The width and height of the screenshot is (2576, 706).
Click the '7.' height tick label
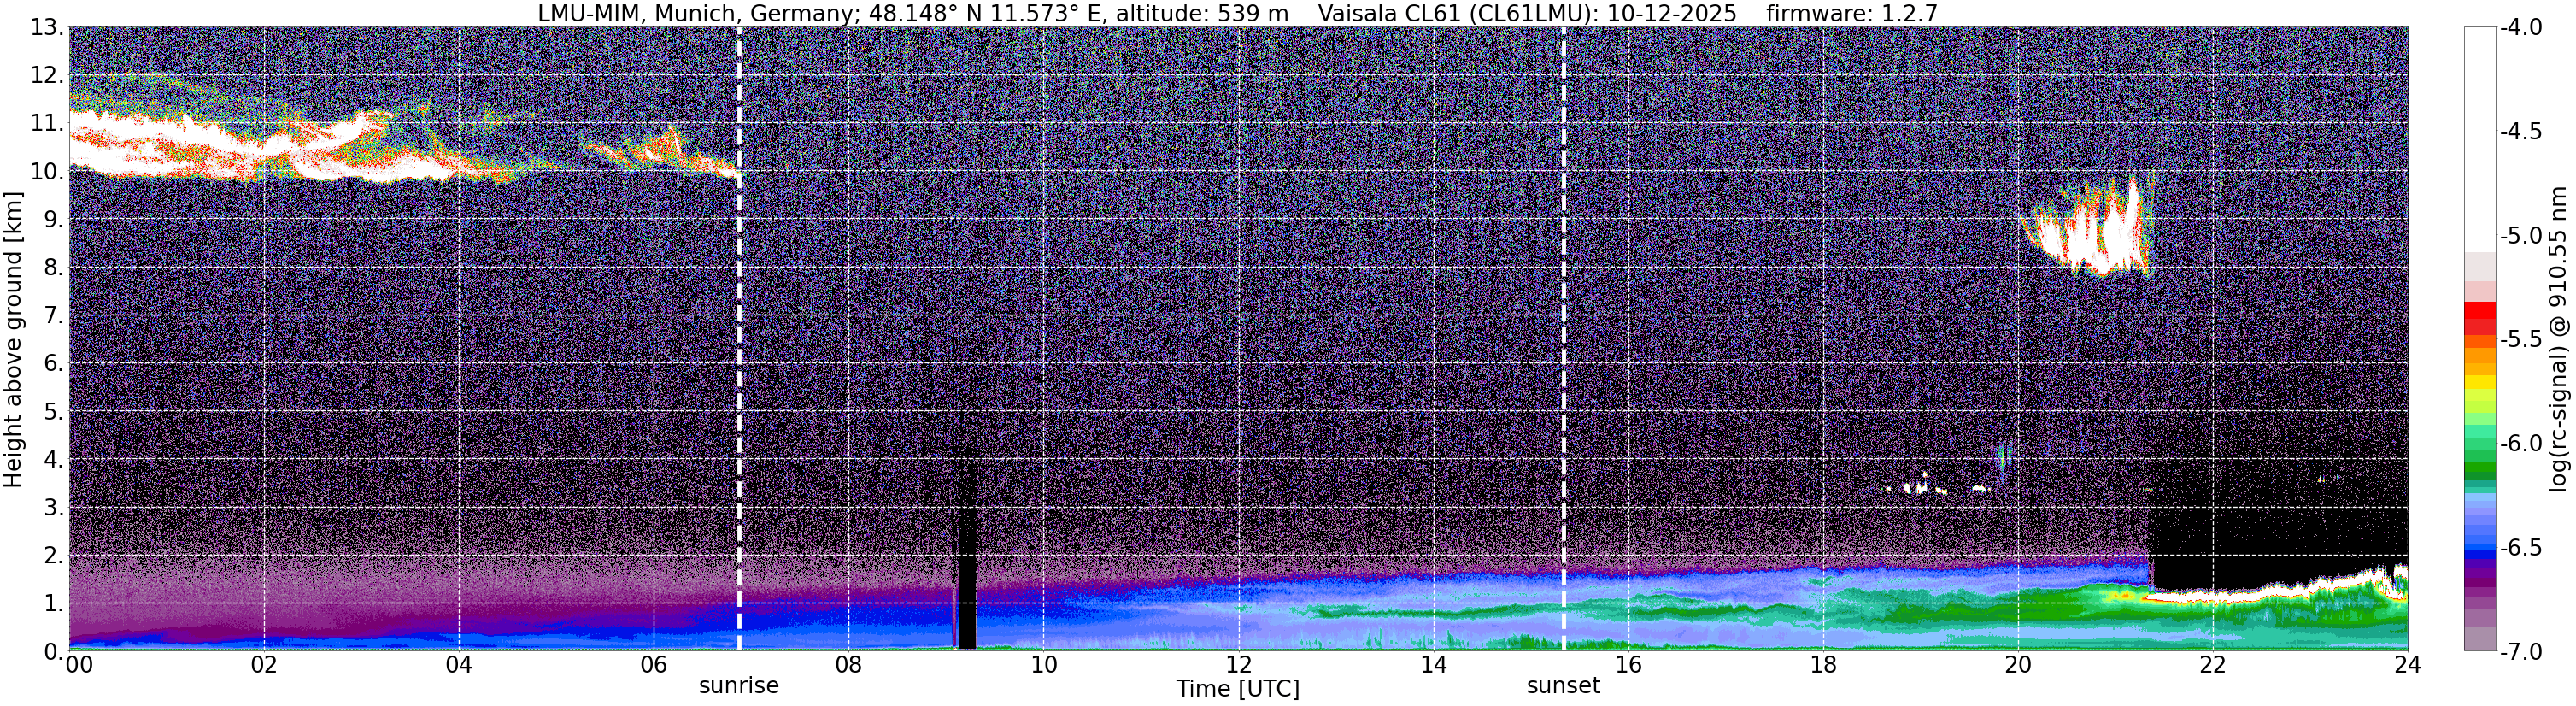[53, 315]
